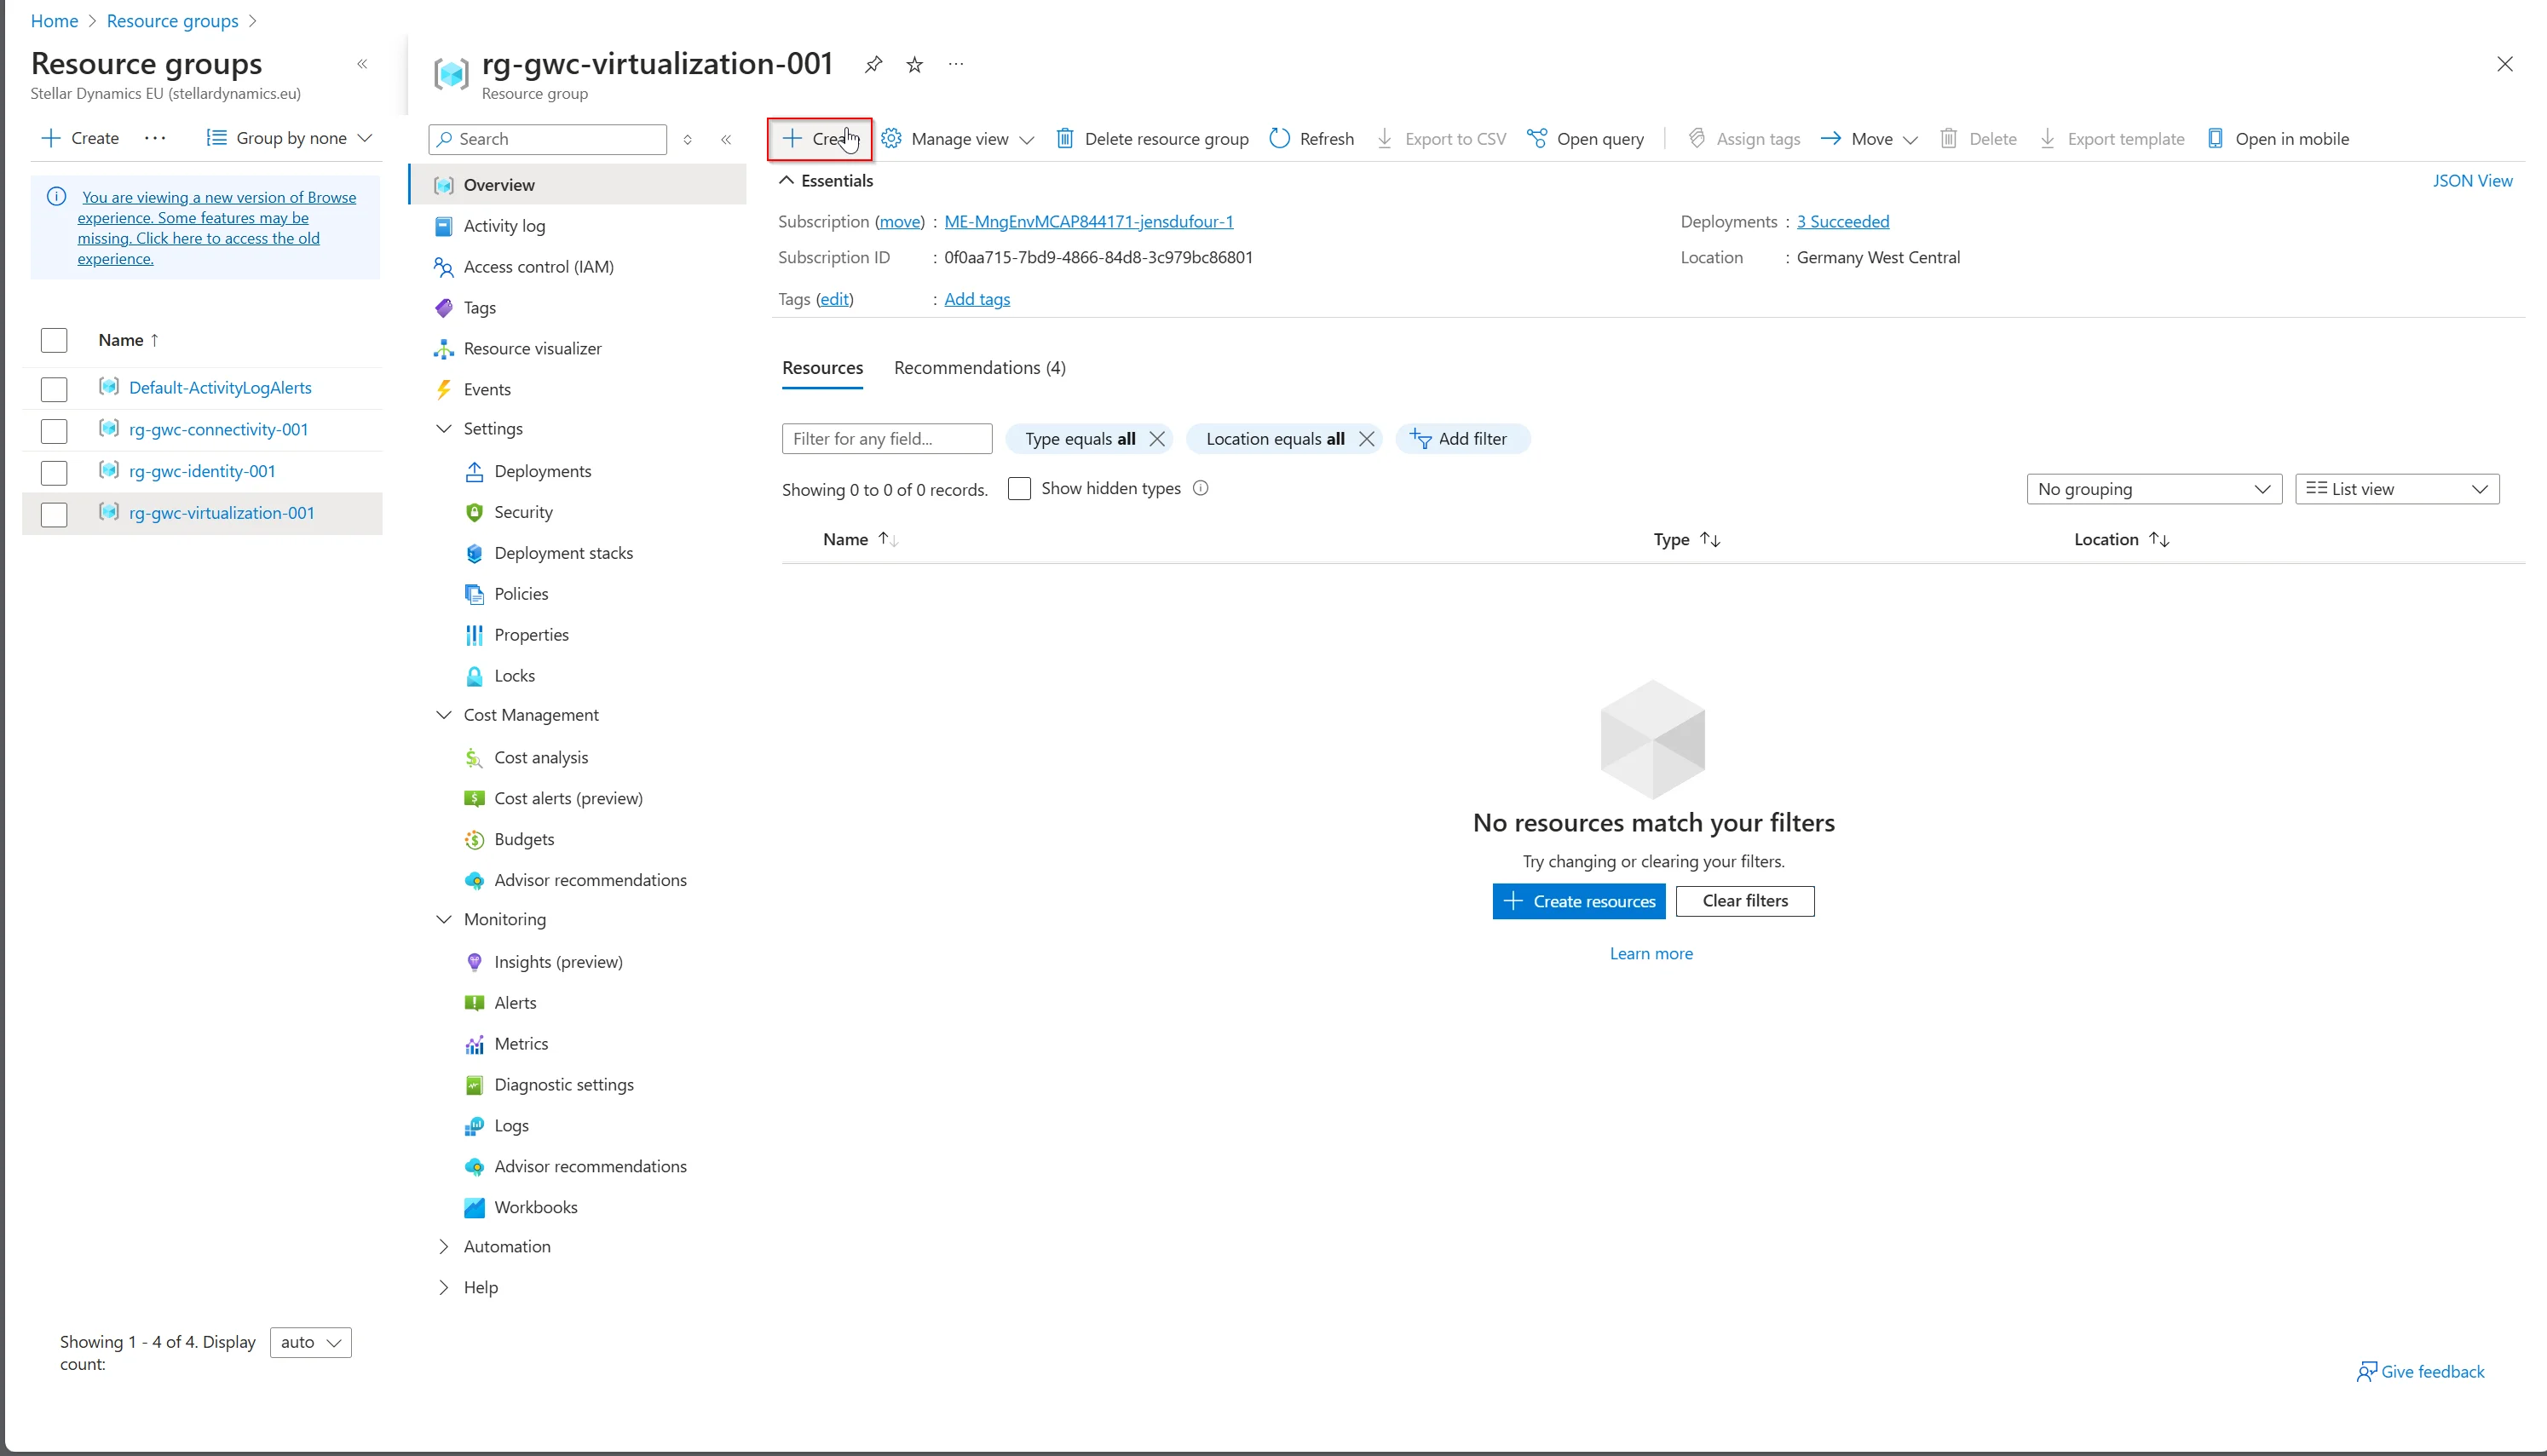Expand the Automation menu section
2547x1456 pixels.
coord(444,1246)
